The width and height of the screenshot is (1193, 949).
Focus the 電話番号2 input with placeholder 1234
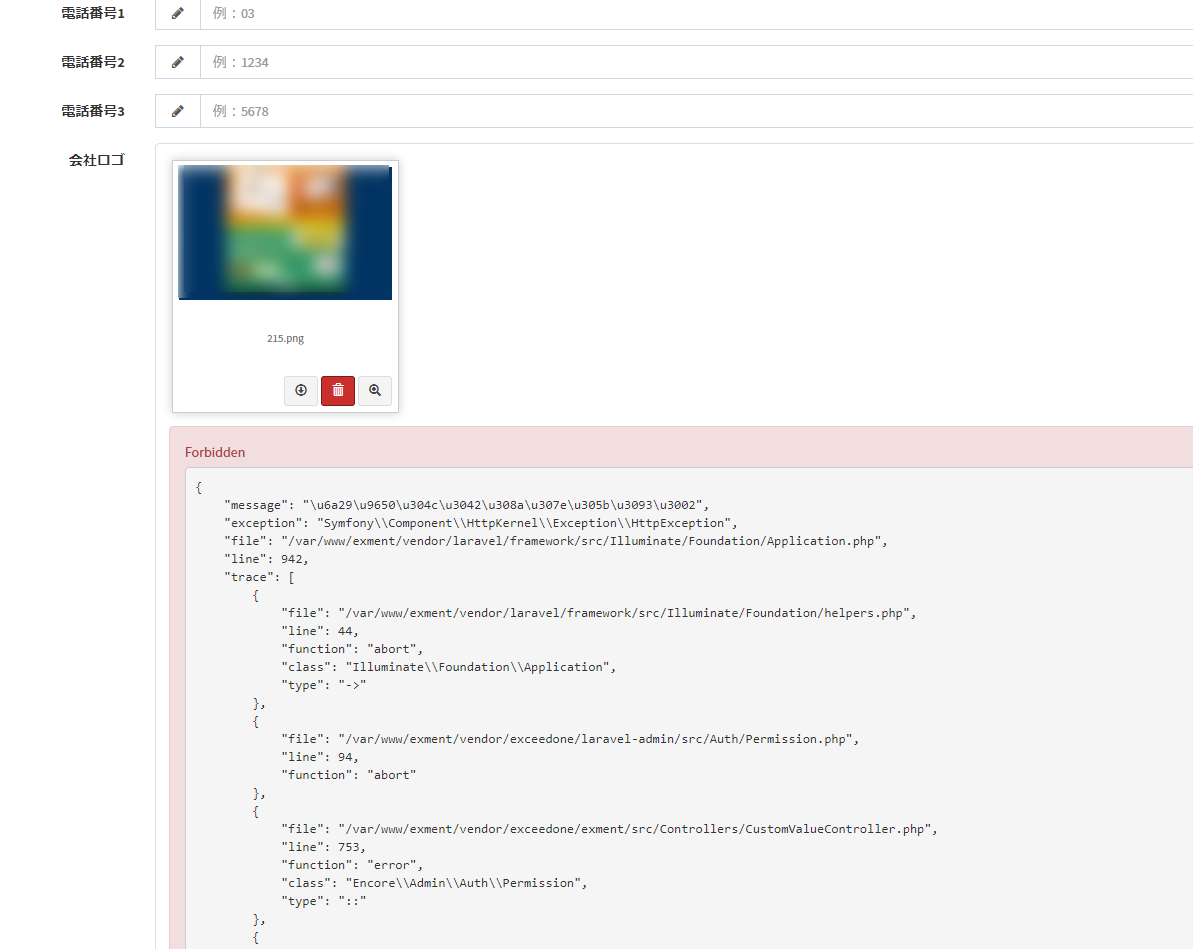click(696, 62)
